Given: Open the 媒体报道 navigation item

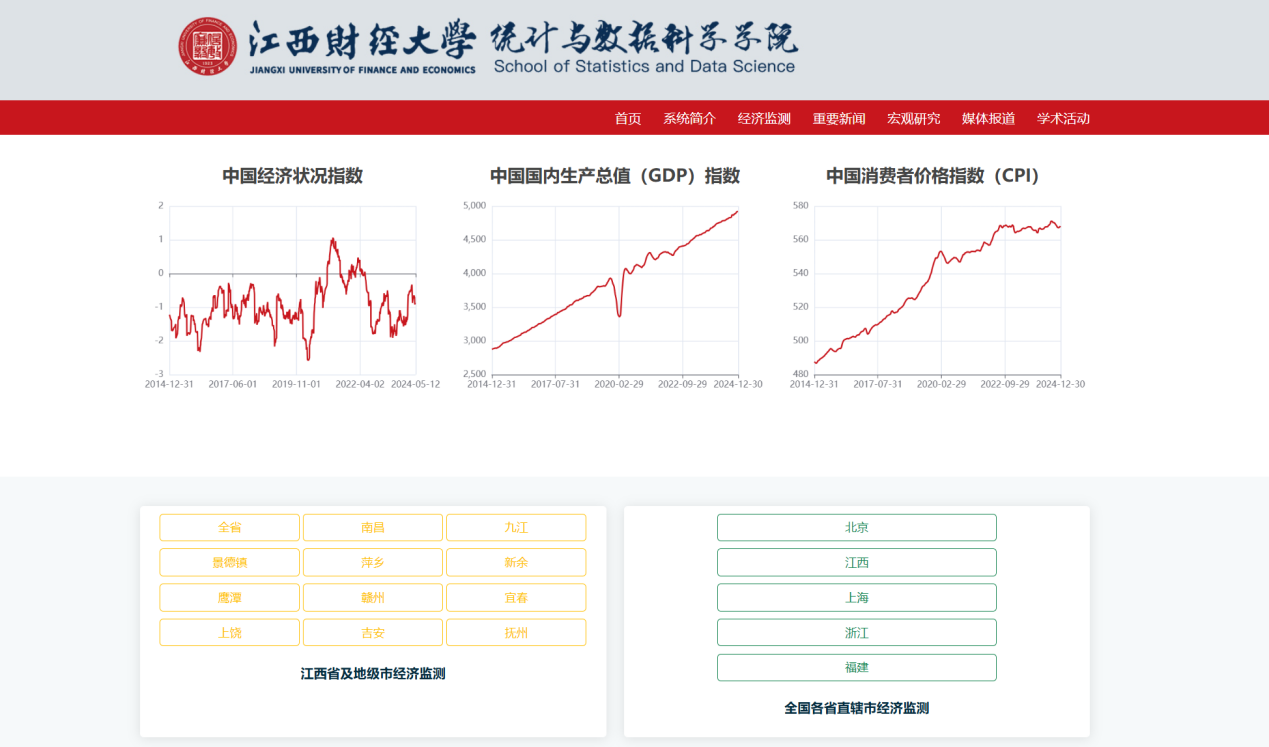Looking at the screenshot, I should coord(988,118).
